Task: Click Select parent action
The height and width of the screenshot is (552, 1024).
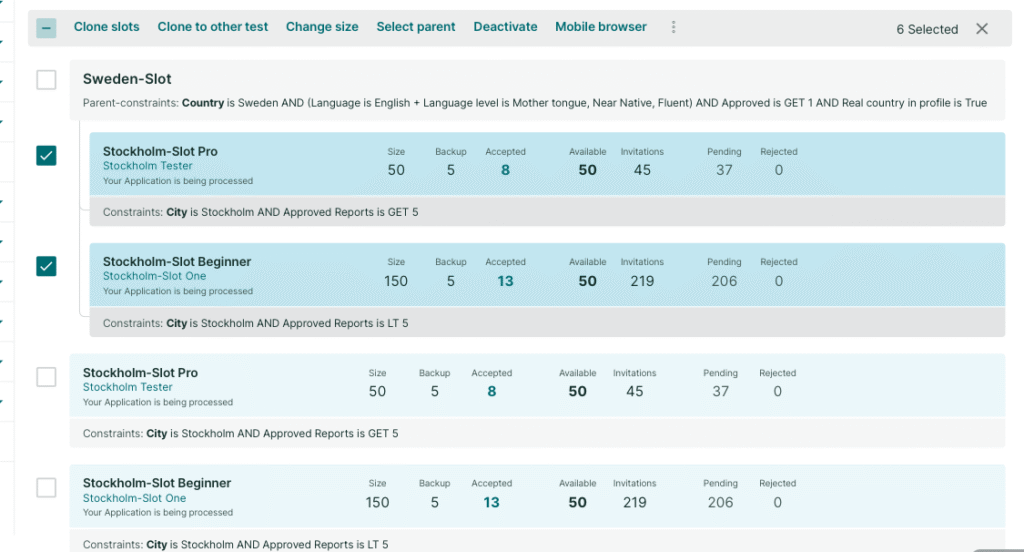Action: pyautogui.click(x=416, y=27)
